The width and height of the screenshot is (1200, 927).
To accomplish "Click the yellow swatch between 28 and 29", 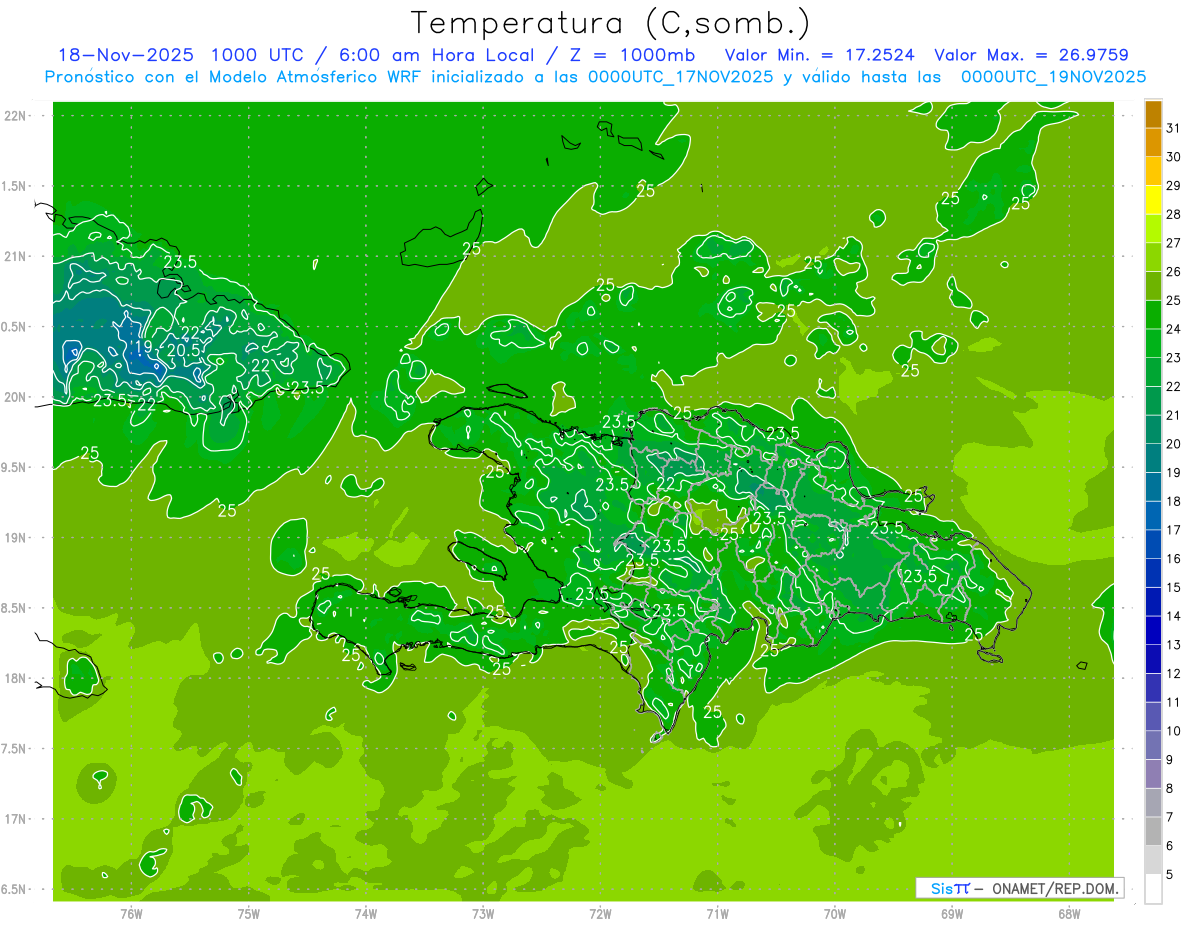I will coord(1153,200).
